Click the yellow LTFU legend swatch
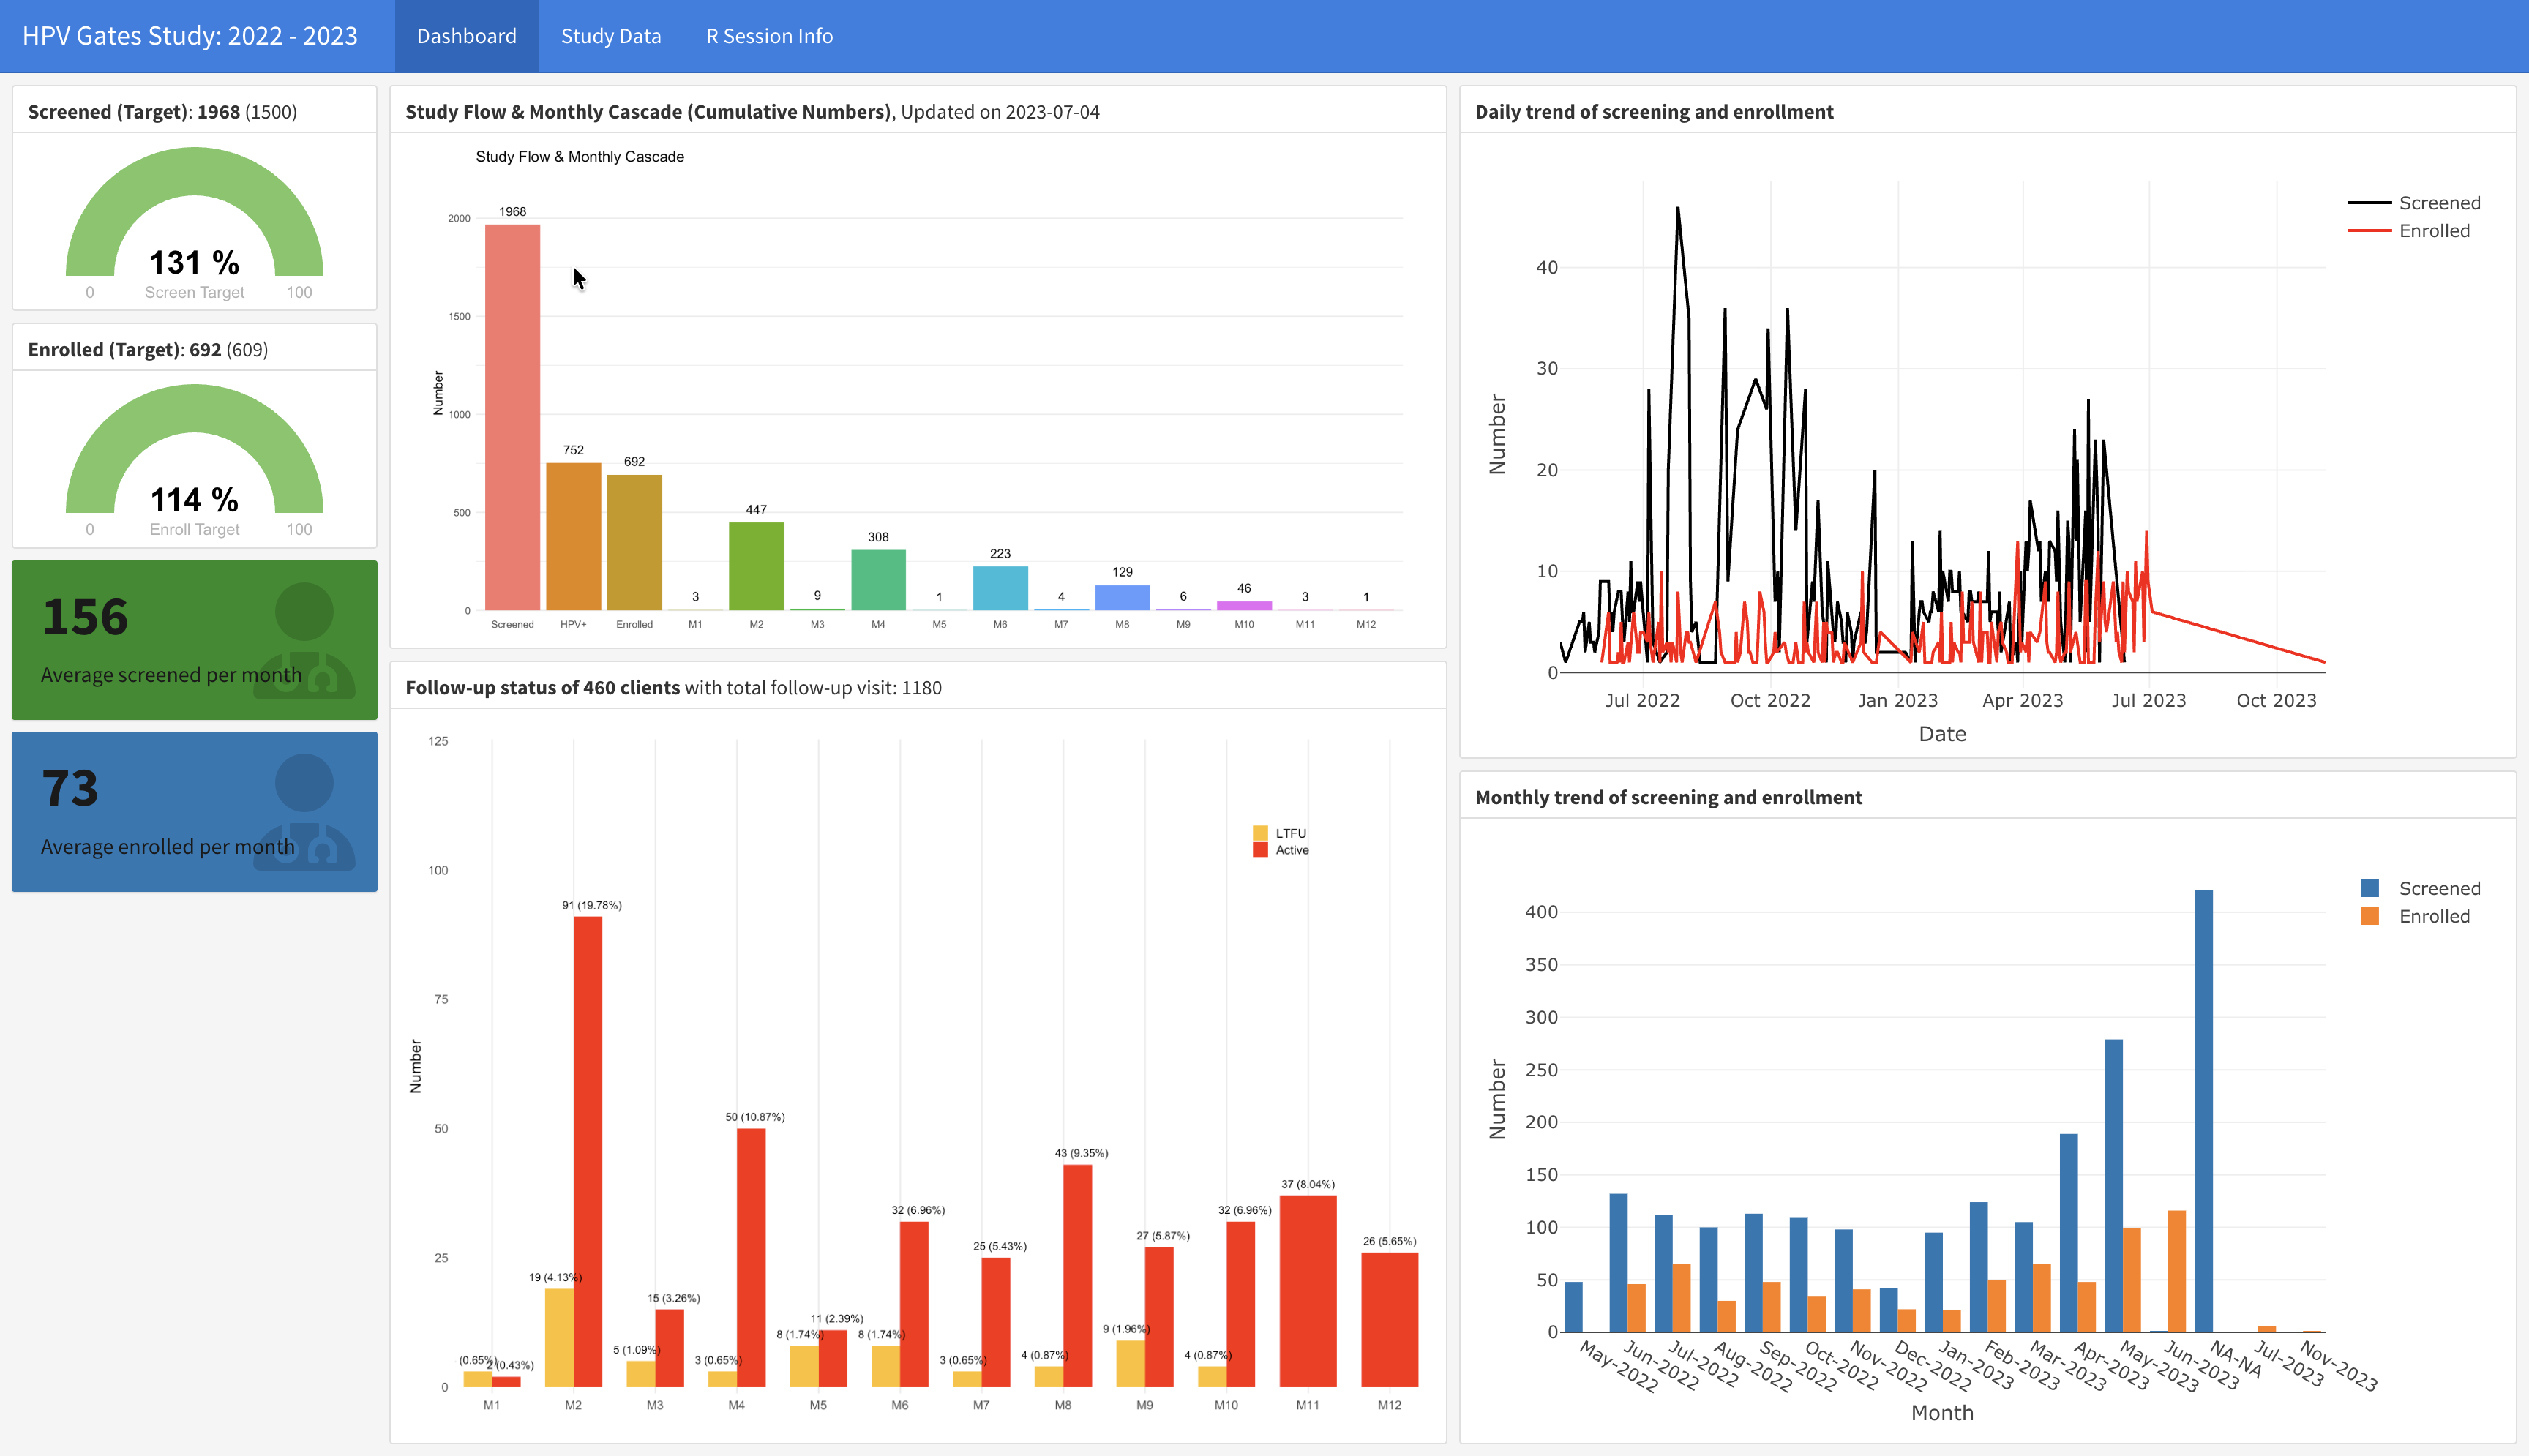The image size is (2529, 1456). (1260, 833)
